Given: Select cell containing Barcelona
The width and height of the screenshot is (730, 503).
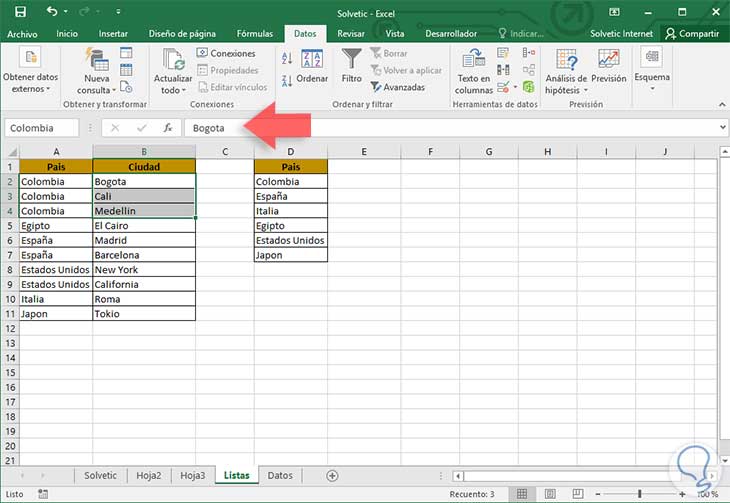Looking at the screenshot, I should 144,255.
